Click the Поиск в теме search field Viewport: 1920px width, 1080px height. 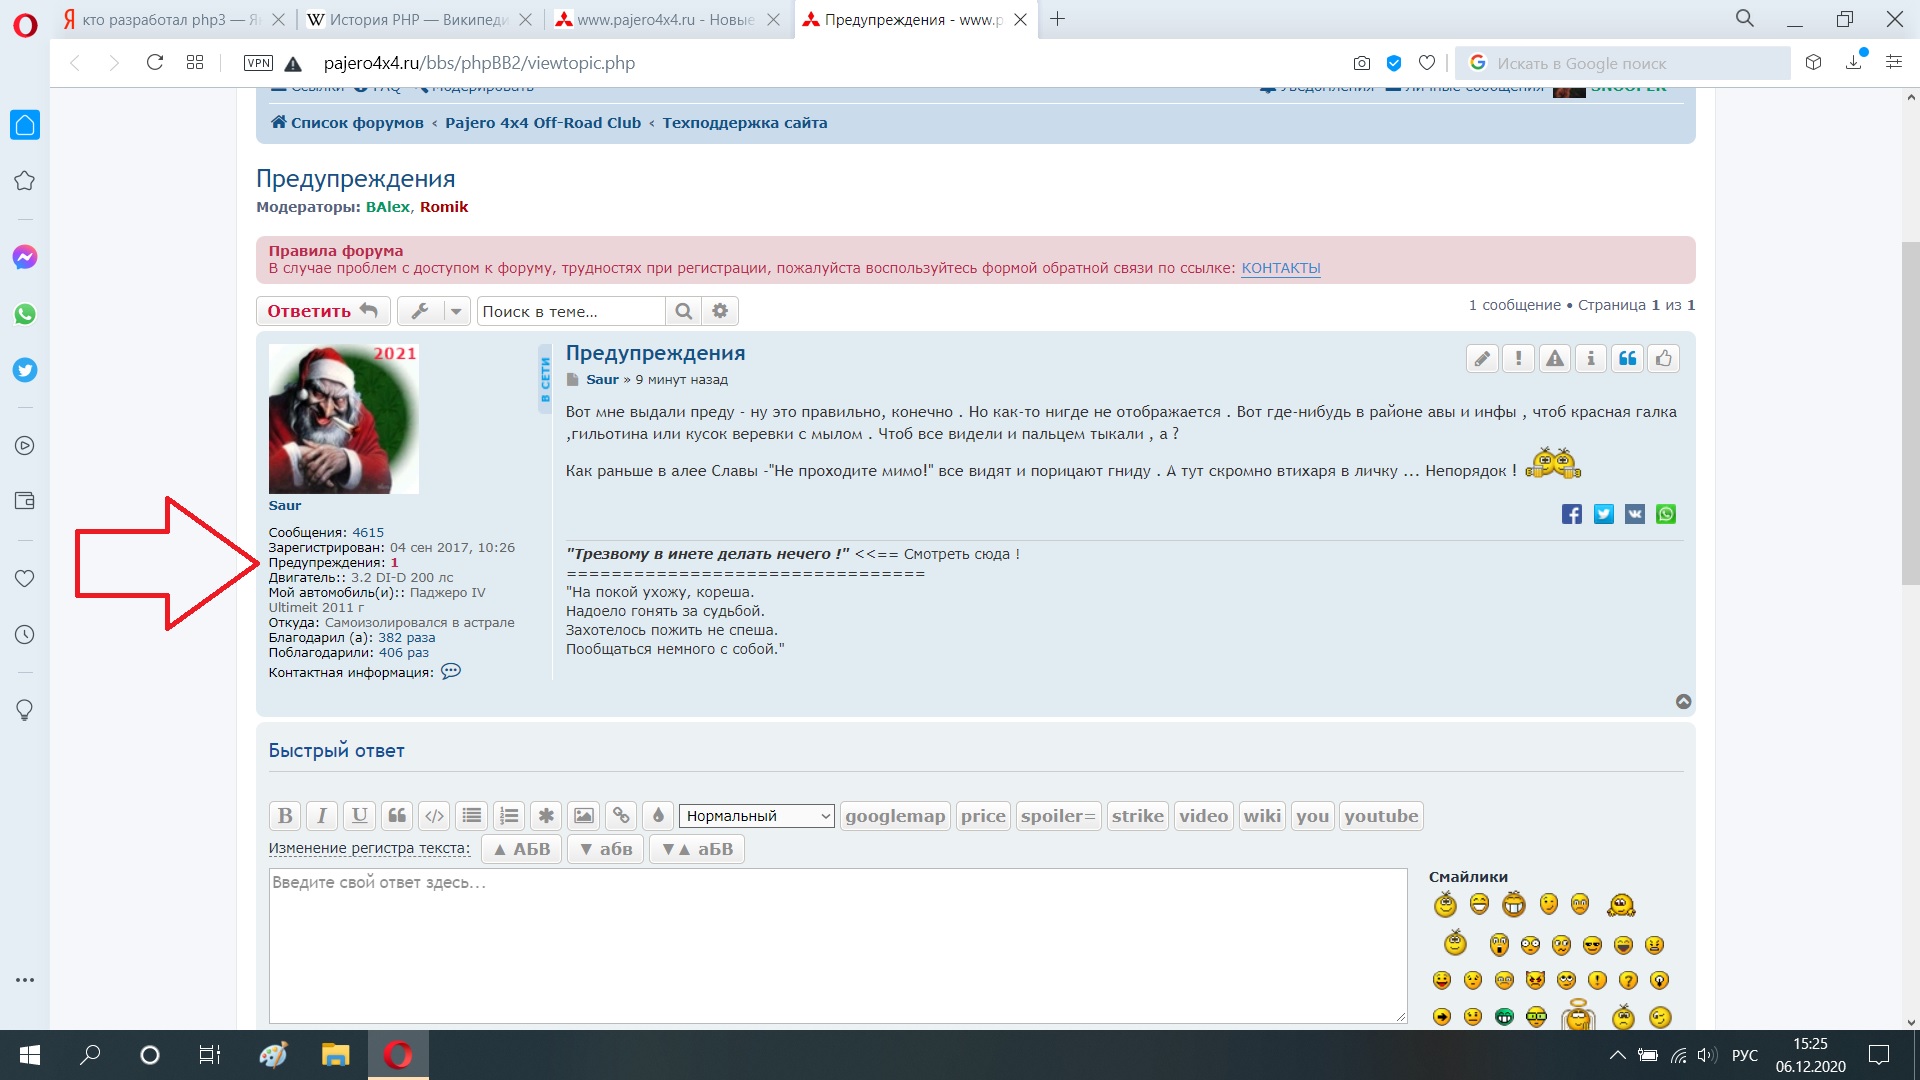[570, 311]
